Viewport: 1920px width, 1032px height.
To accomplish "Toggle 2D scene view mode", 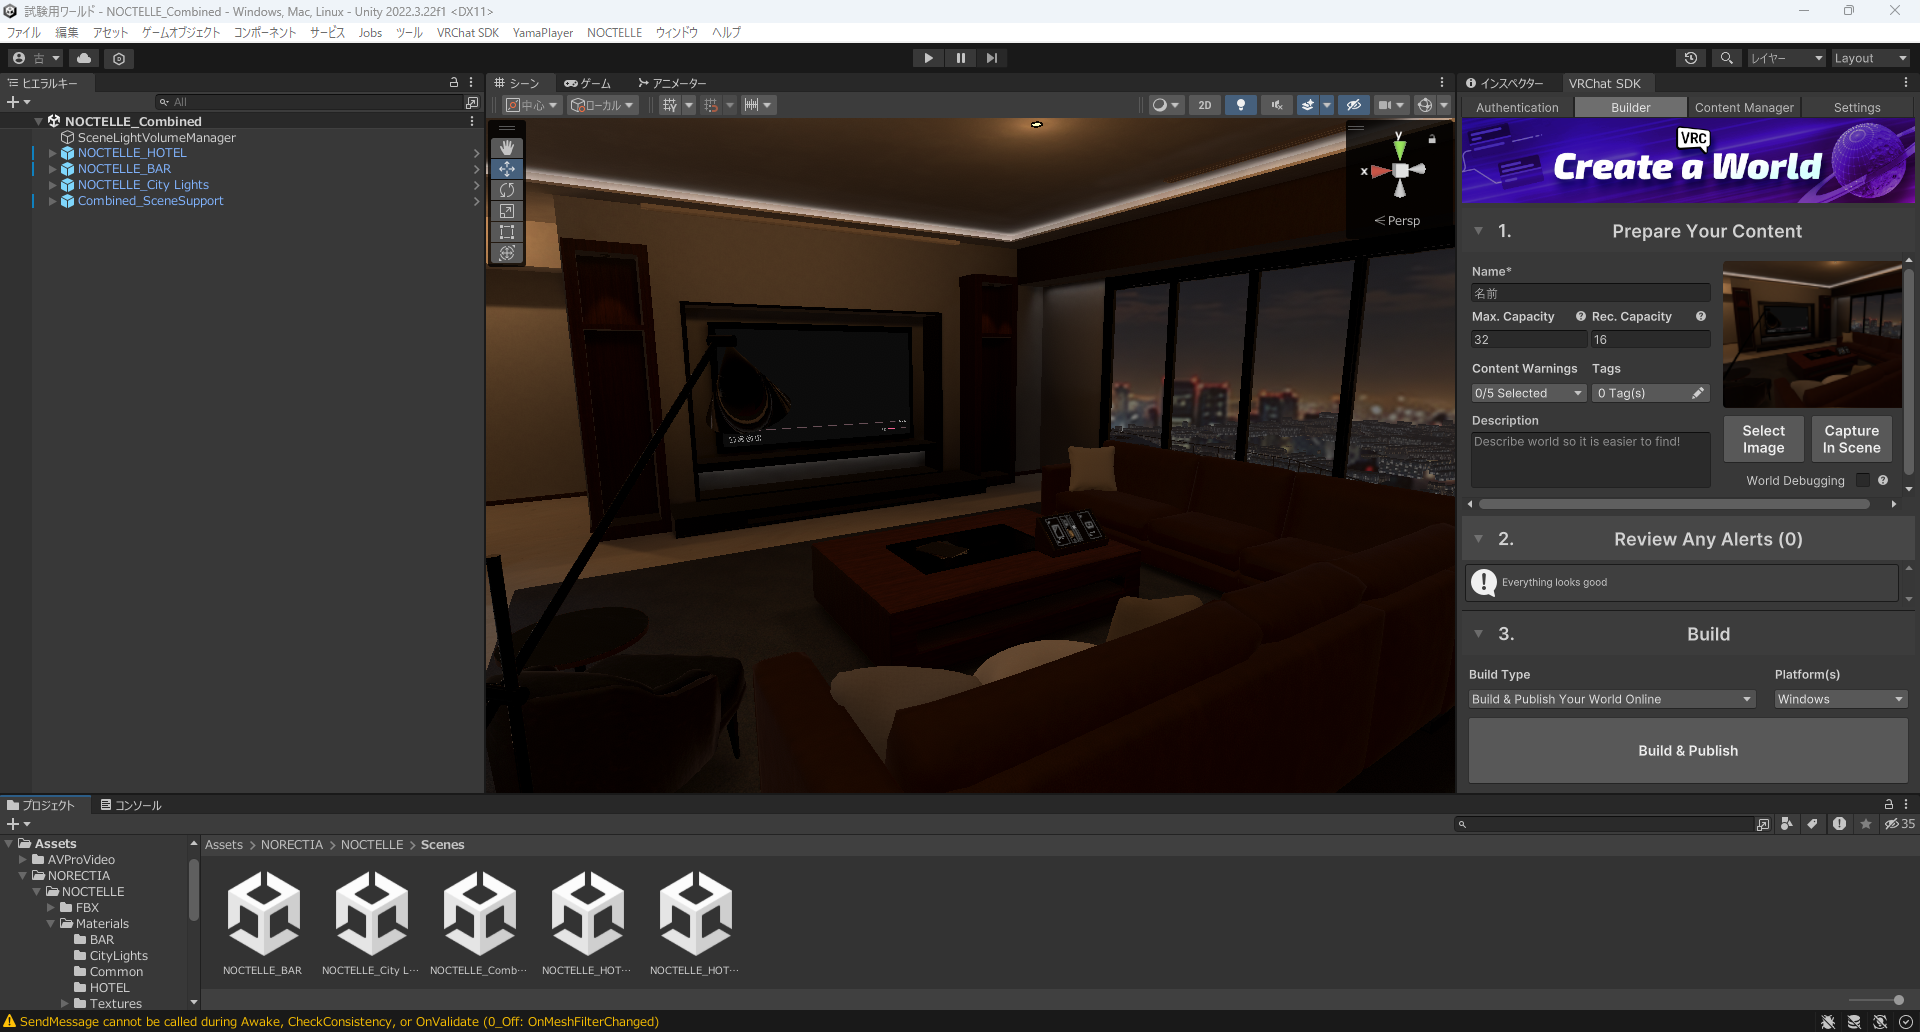I will coord(1205,105).
